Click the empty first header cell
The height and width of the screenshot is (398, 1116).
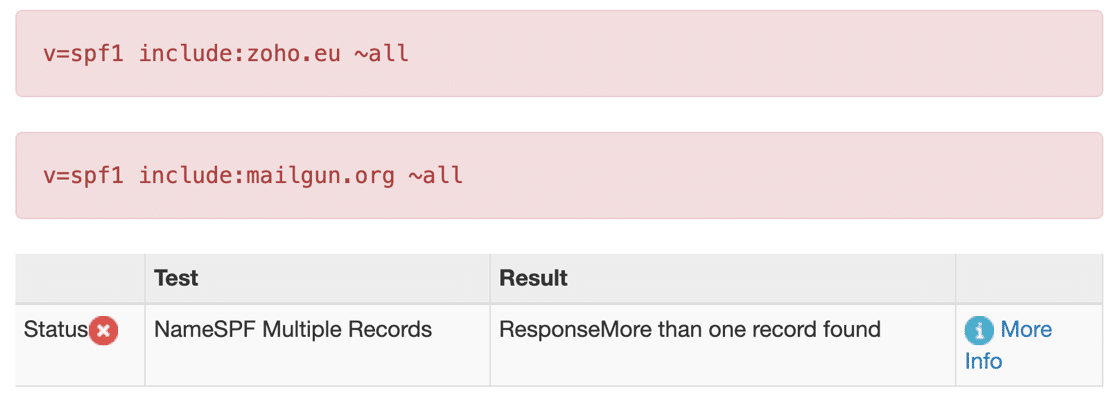pos(80,278)
